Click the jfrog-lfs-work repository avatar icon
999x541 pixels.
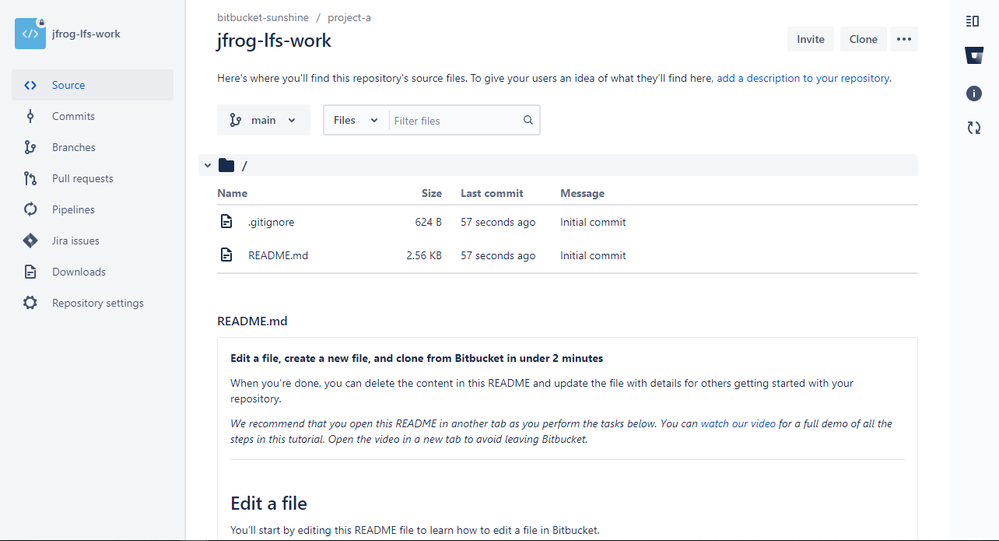coord(30,34)
